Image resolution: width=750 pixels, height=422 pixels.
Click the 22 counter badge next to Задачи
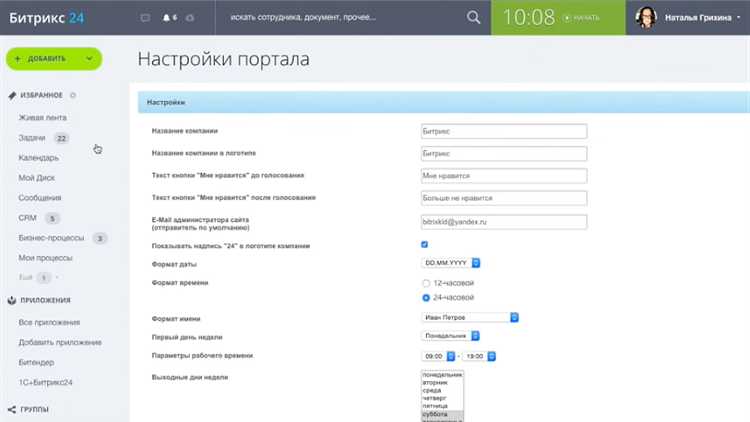tap(61, 138)
